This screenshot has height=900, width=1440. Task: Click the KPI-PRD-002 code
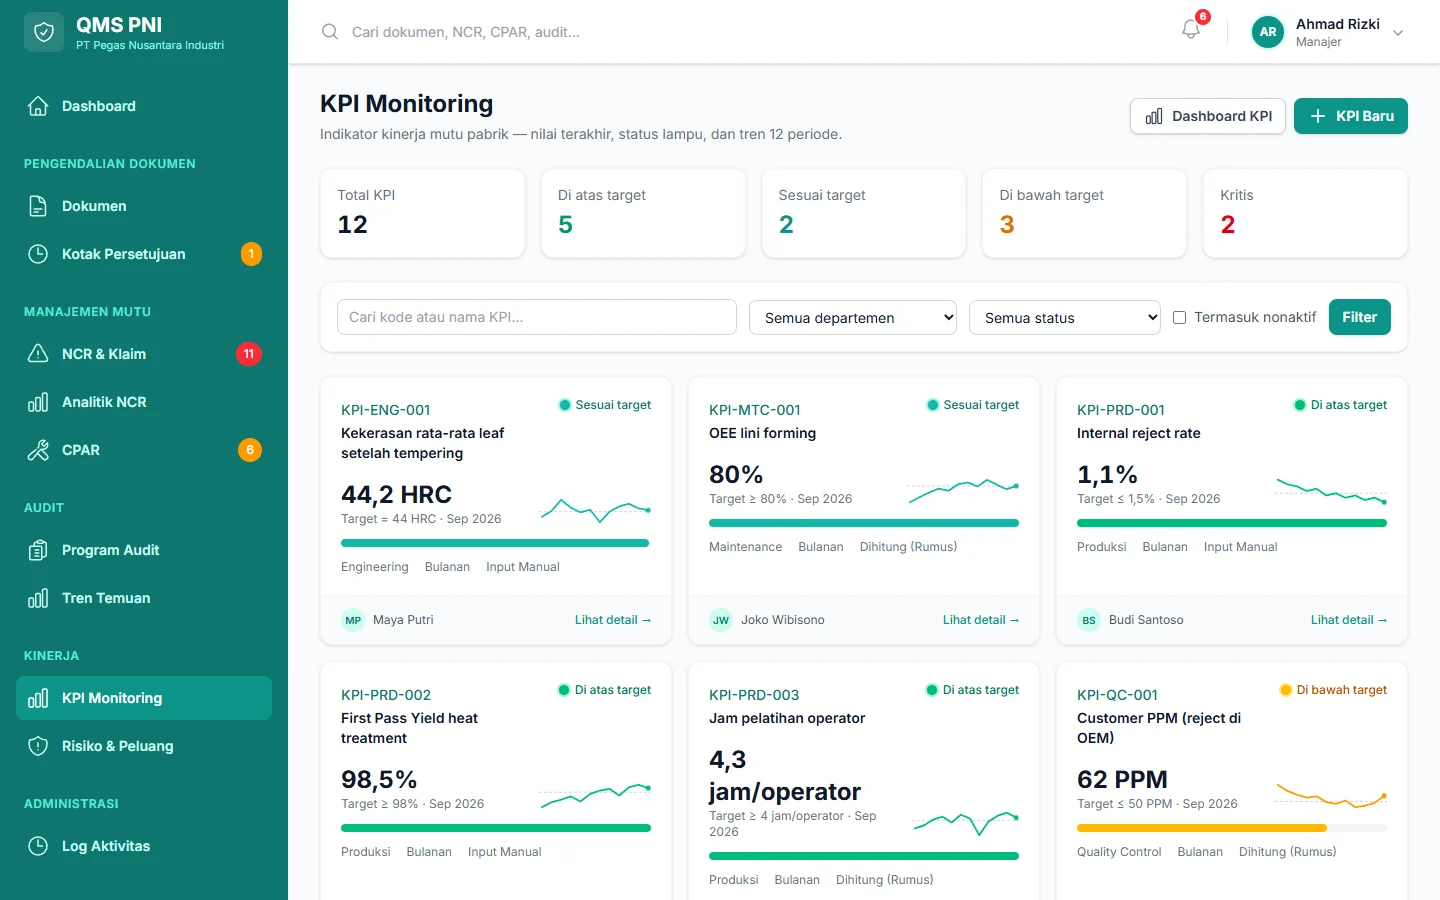[386, 695]
